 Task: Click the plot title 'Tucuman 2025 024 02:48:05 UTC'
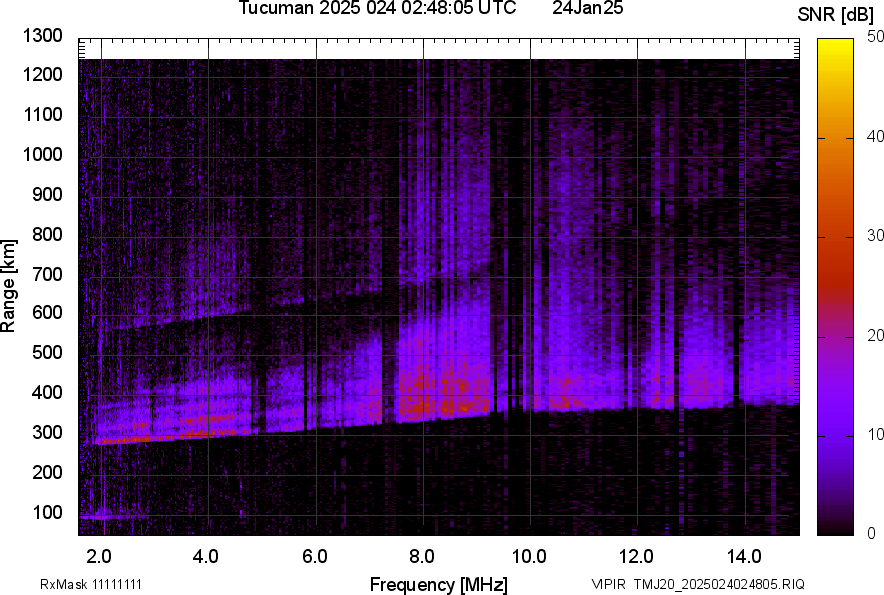click(x=377, y=9)
